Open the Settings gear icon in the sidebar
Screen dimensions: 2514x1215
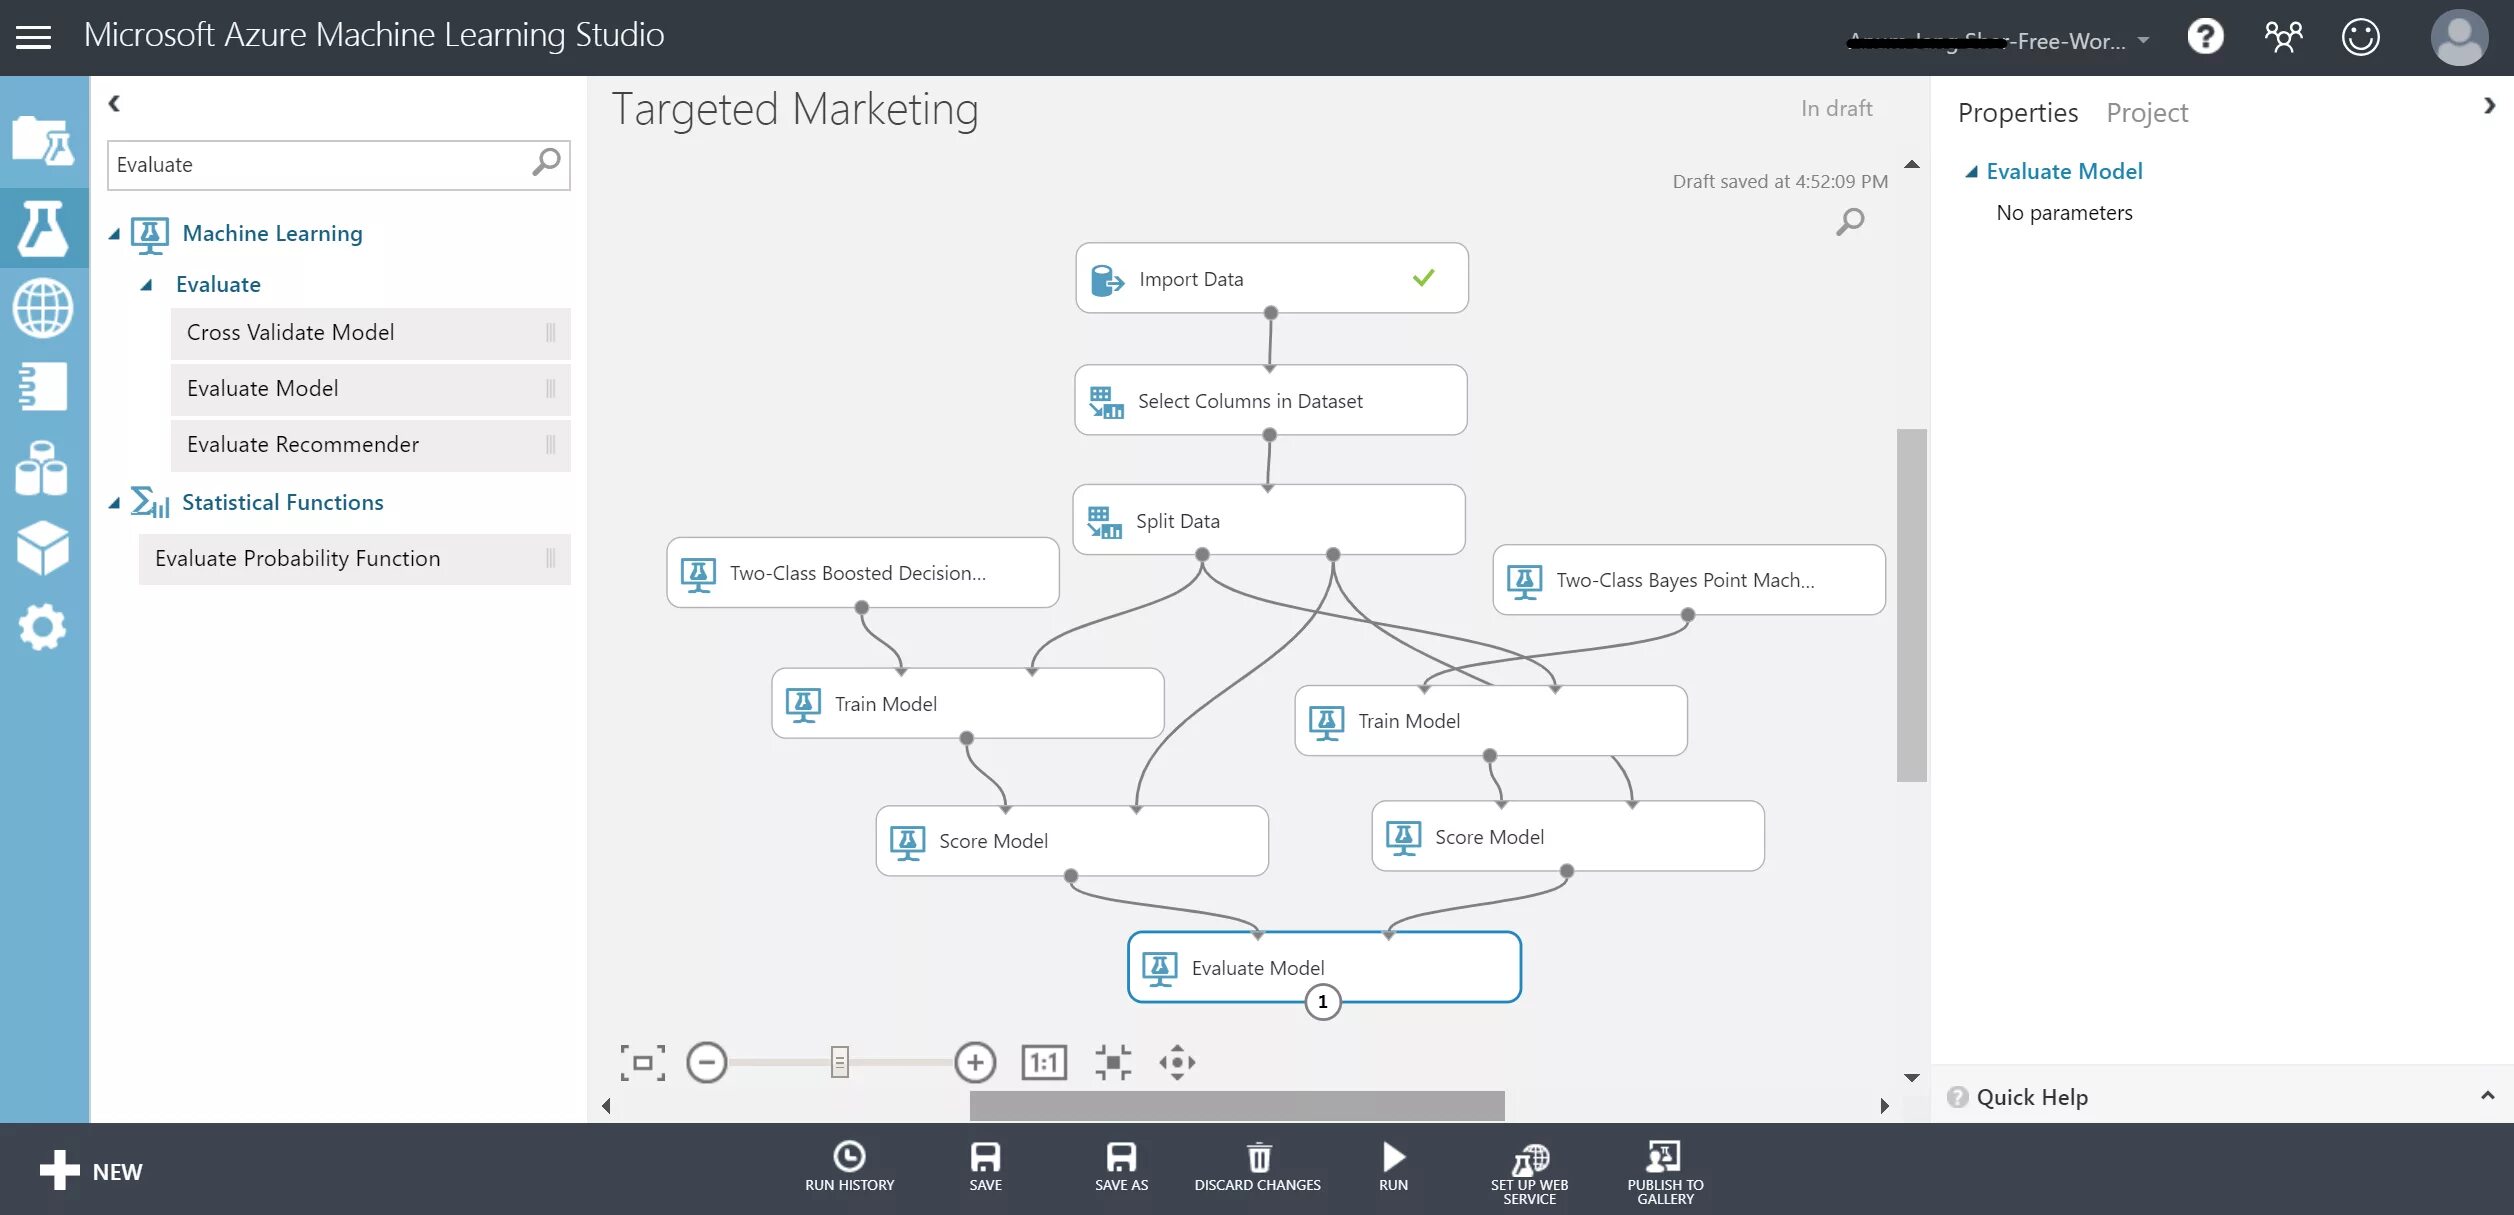43,627
